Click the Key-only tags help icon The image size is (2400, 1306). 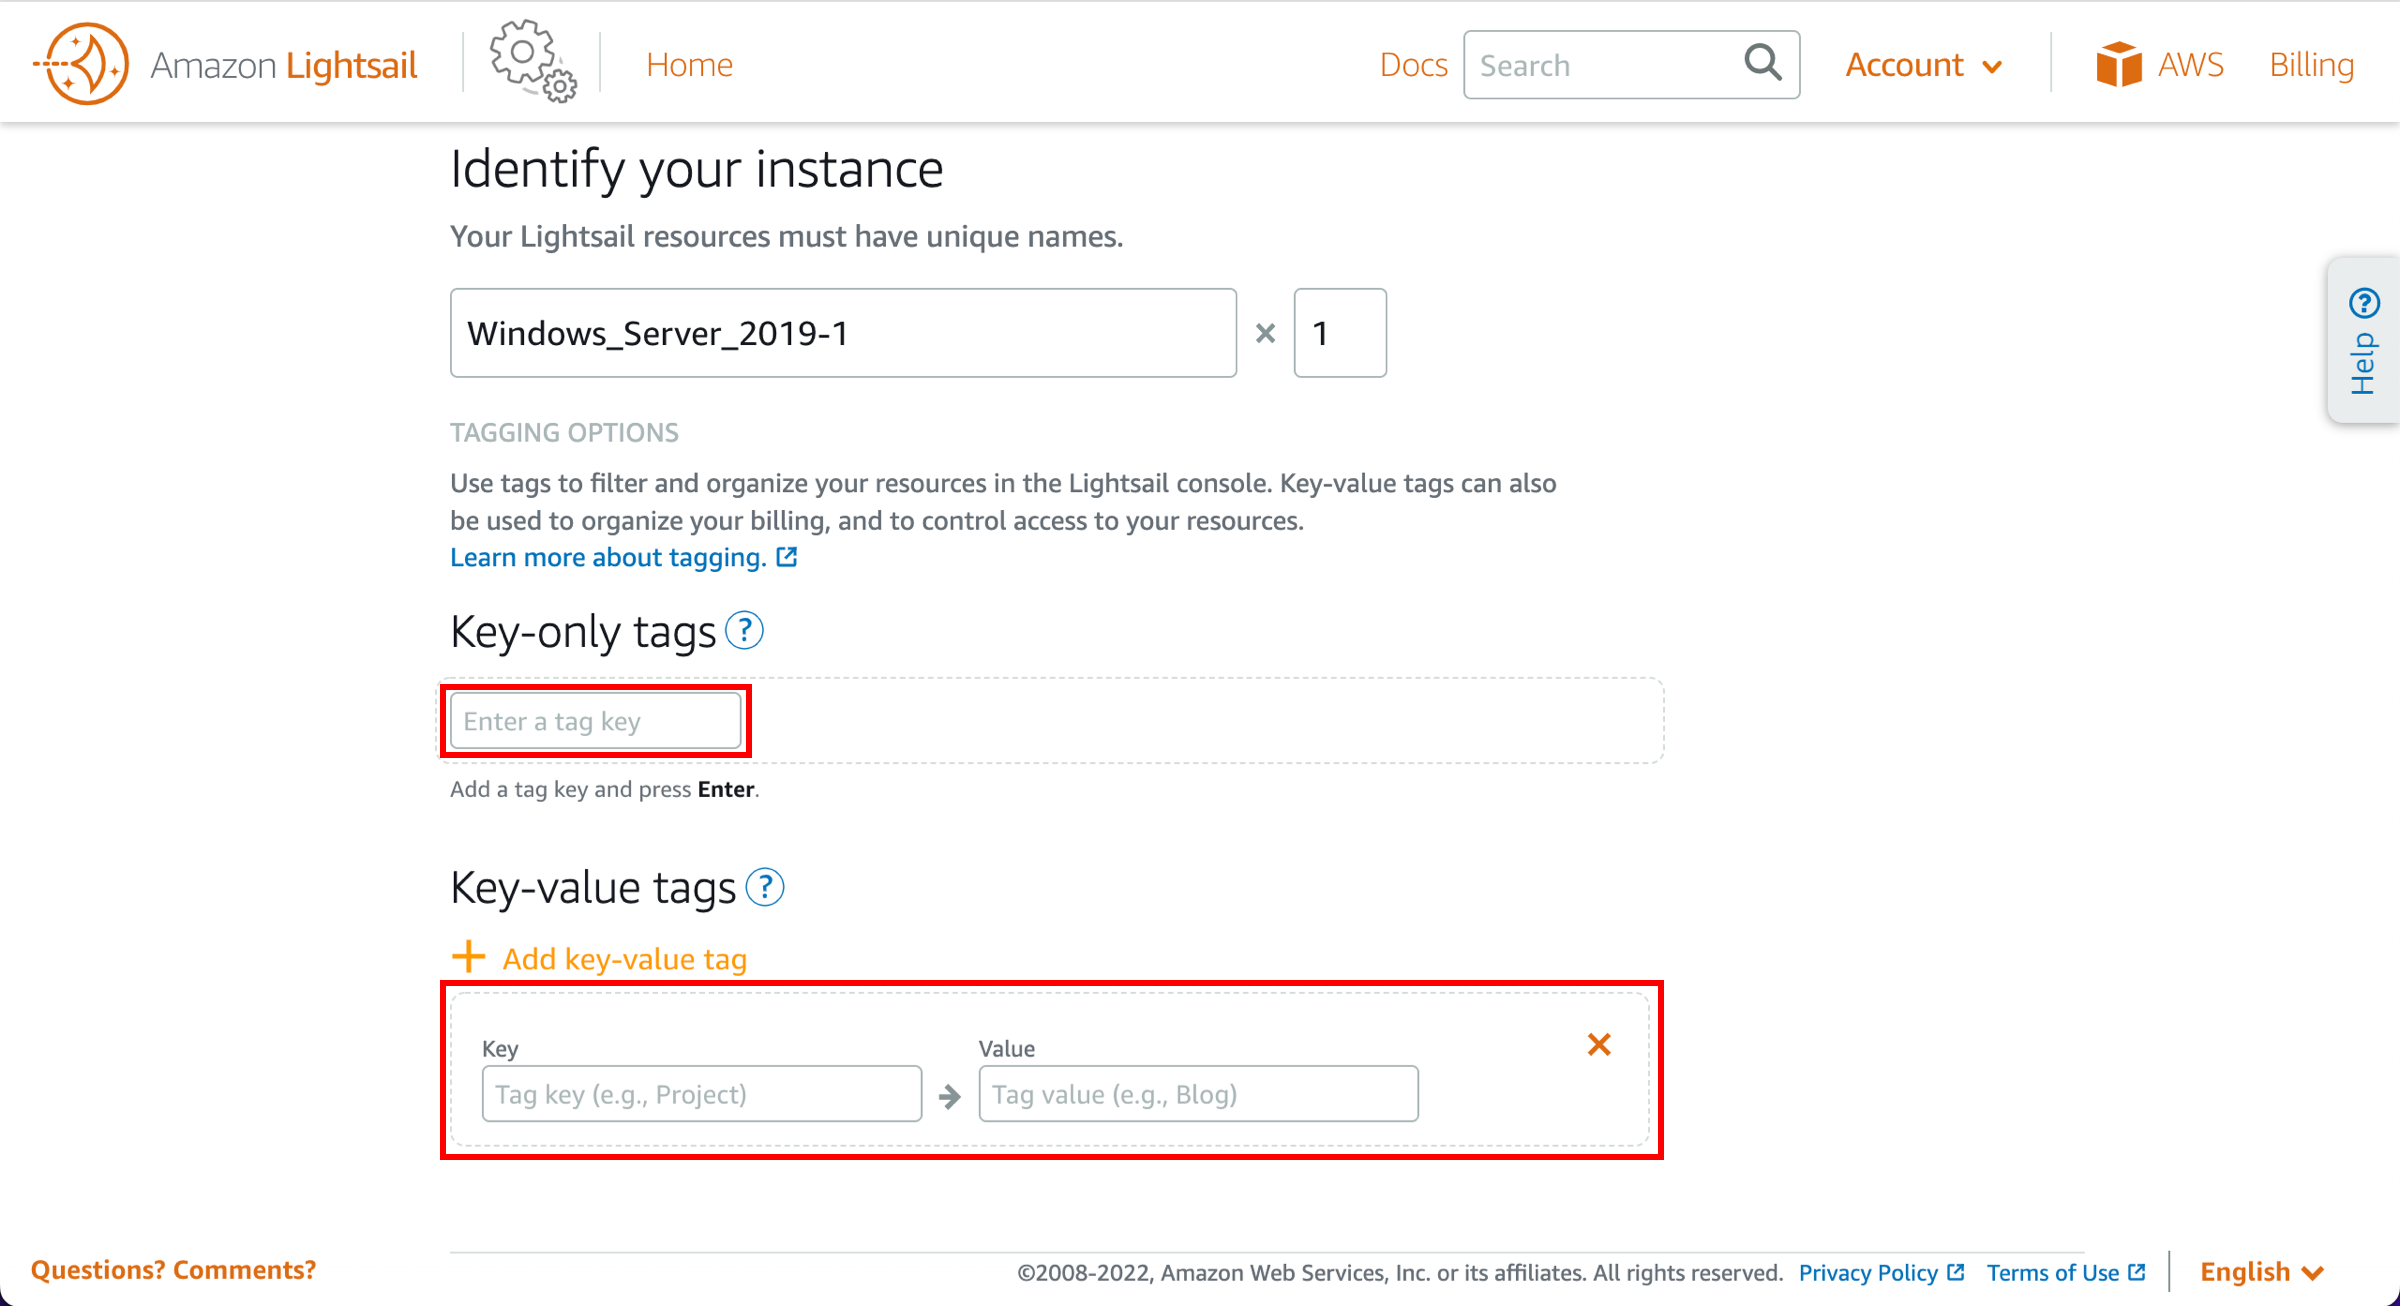pyautogui.click(x=744, y=631)
